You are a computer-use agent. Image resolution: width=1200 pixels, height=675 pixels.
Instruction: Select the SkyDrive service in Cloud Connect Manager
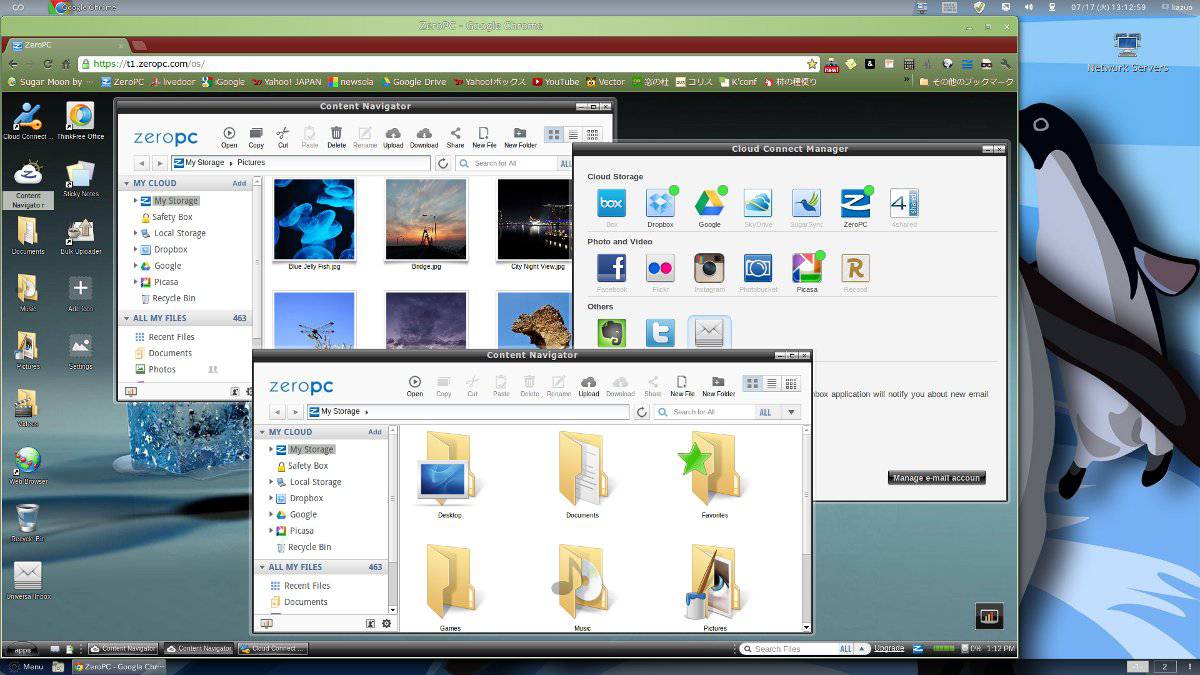758,208
